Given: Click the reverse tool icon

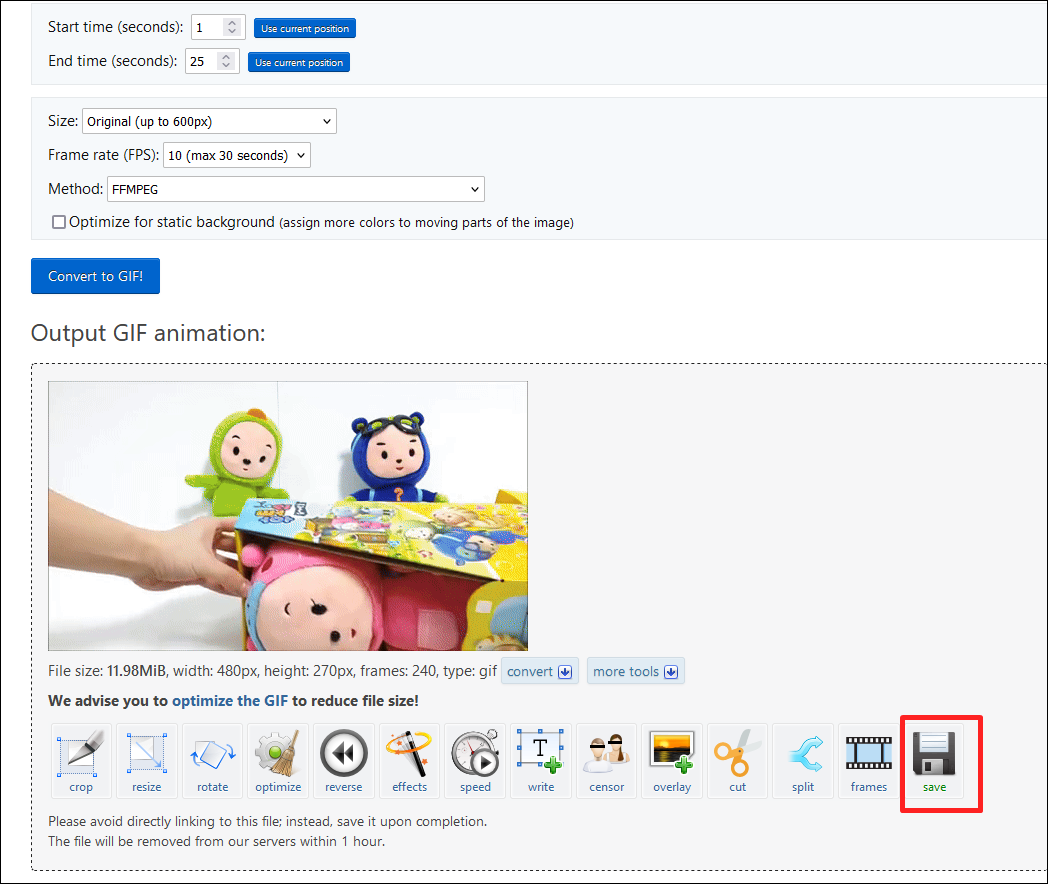Looking at the screenshot, I should click(x=344, y=760).
